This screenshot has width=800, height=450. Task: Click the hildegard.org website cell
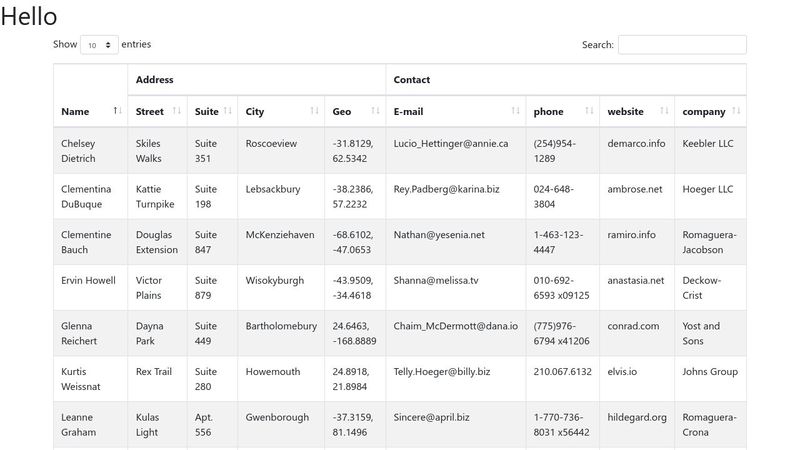tap(637, 418)
